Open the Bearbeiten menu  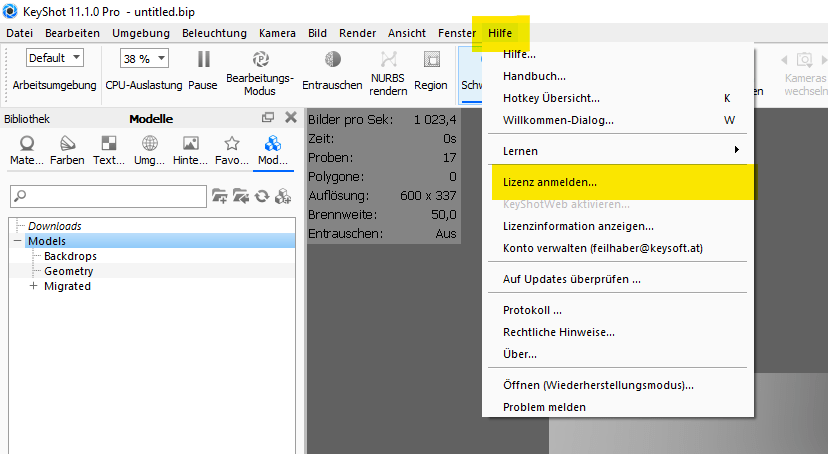(x=72, y=33)
